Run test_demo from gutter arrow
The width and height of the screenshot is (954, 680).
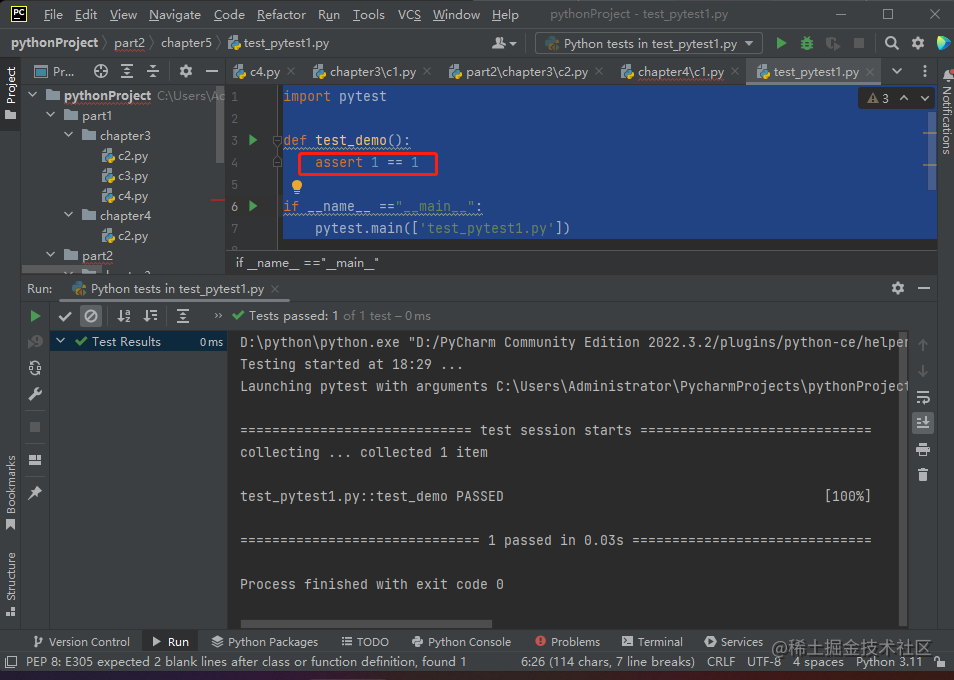254,141
